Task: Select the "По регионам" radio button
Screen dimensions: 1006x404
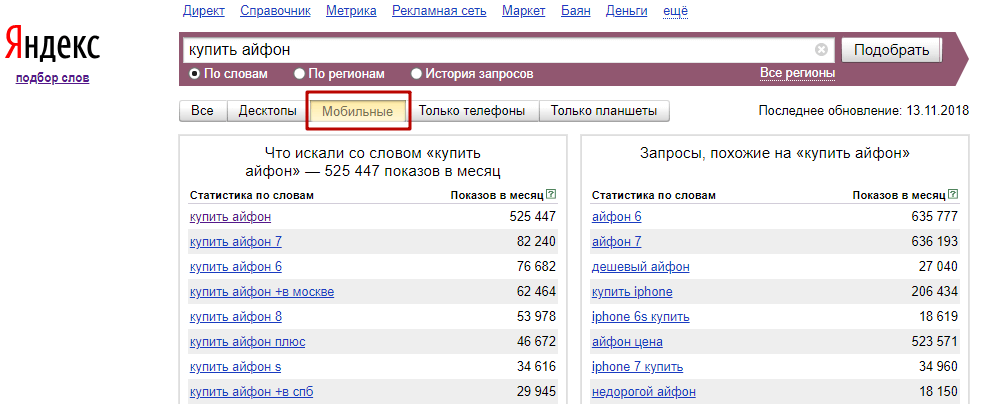Action: coord(300,74)
